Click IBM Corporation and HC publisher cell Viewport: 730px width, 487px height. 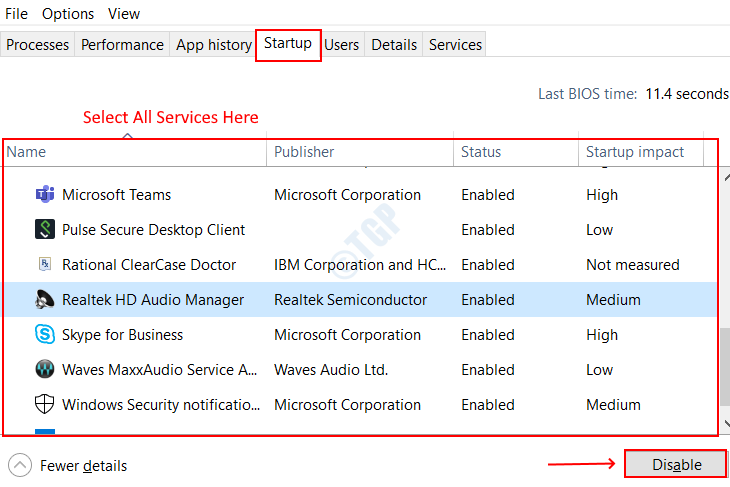[x=360, y=264]
